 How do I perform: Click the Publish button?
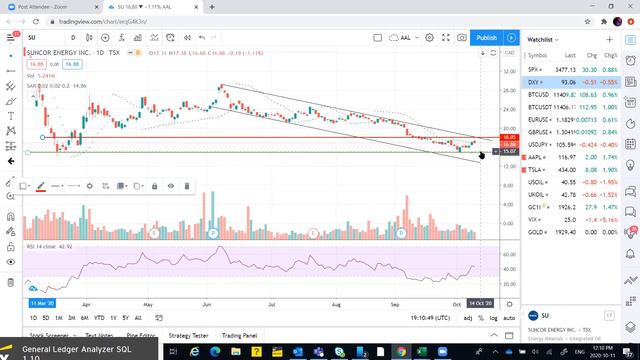pos(487,38)
